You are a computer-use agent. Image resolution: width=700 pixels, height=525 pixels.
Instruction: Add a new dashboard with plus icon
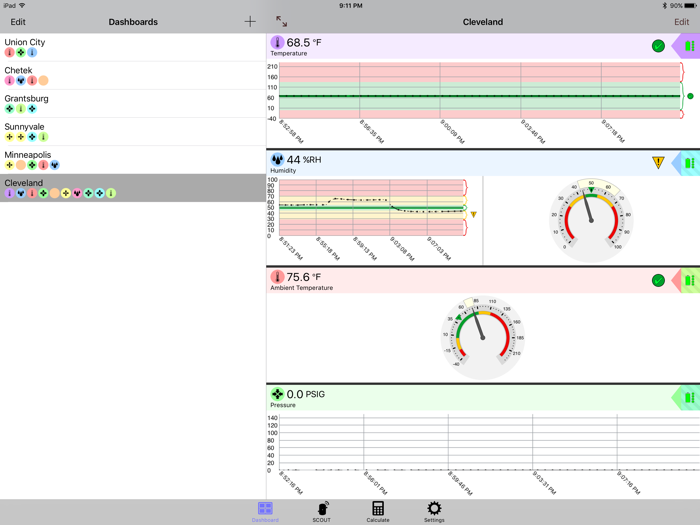250,21
